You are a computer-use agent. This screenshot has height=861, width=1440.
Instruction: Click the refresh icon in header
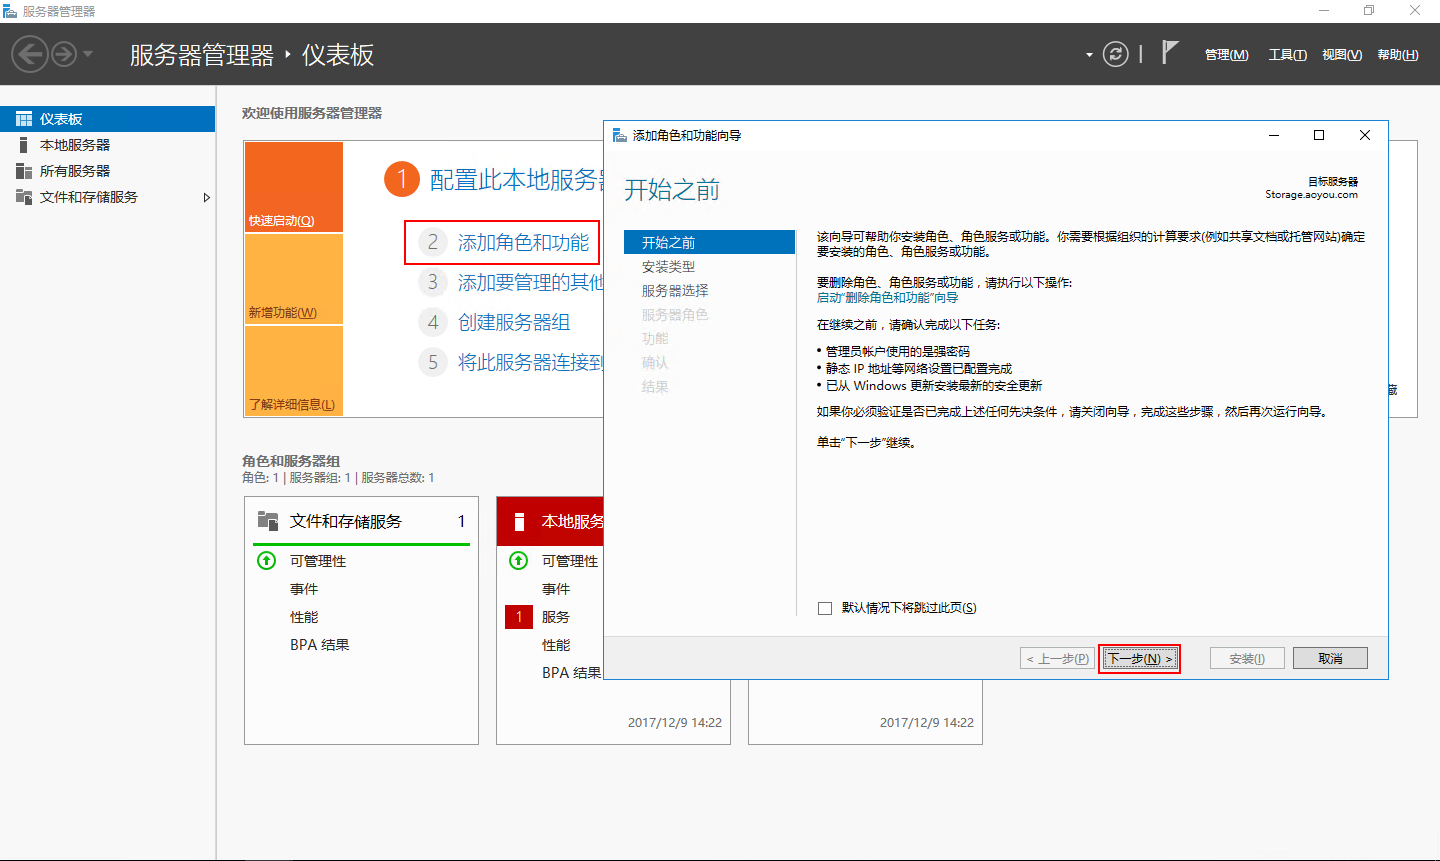tap(1116, 54)
